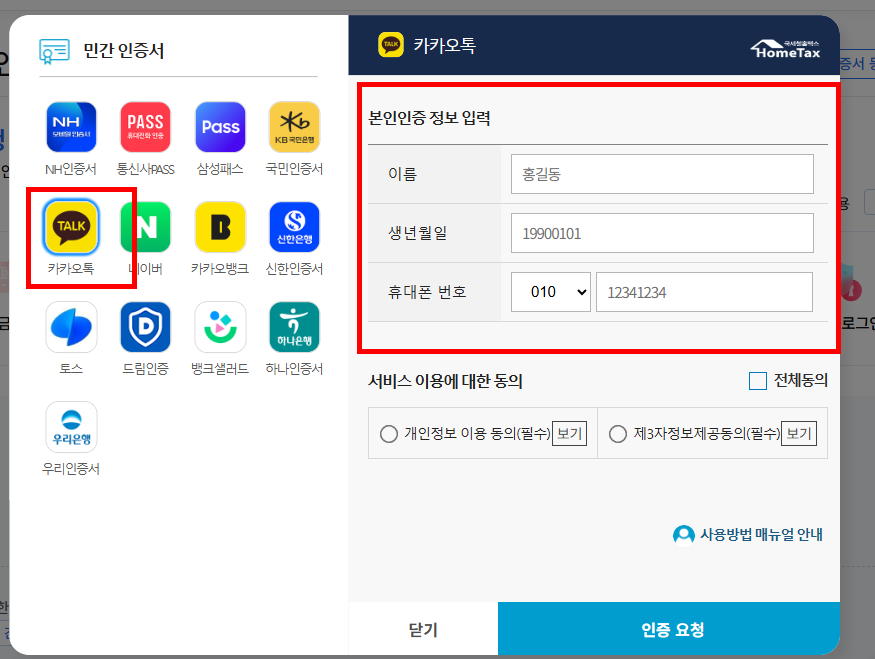Select the 우리은행 certificate icon

[70, 426]
